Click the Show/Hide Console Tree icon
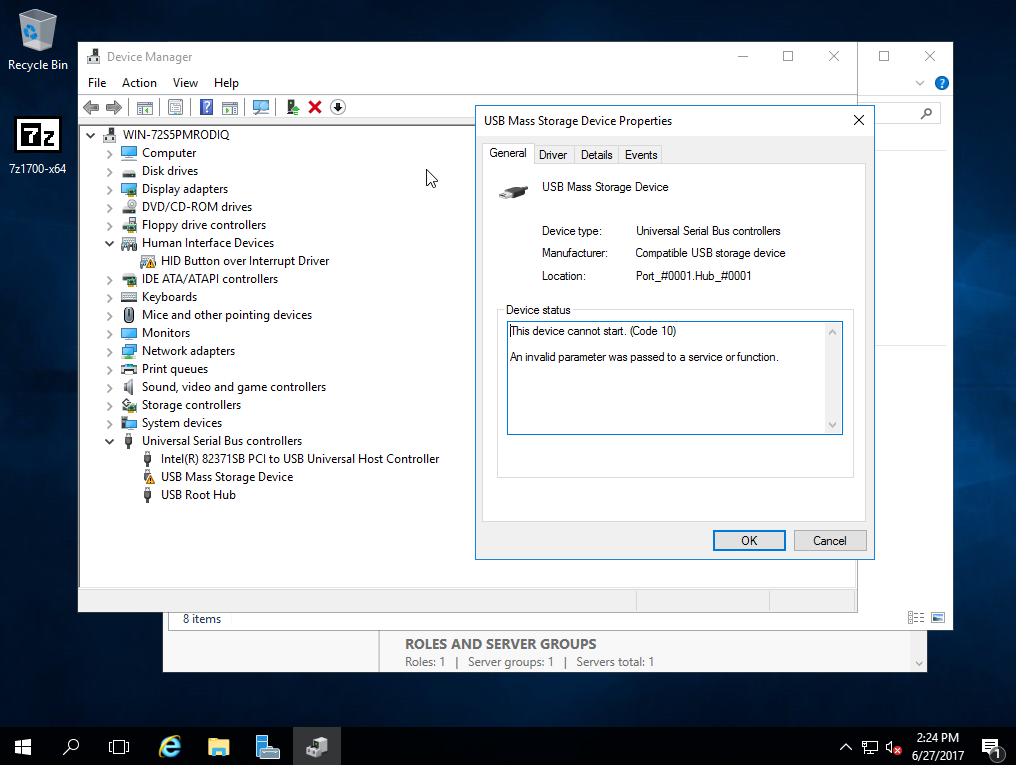The image size is (1016, 765). pyautogui.click(x=144, y=107)
